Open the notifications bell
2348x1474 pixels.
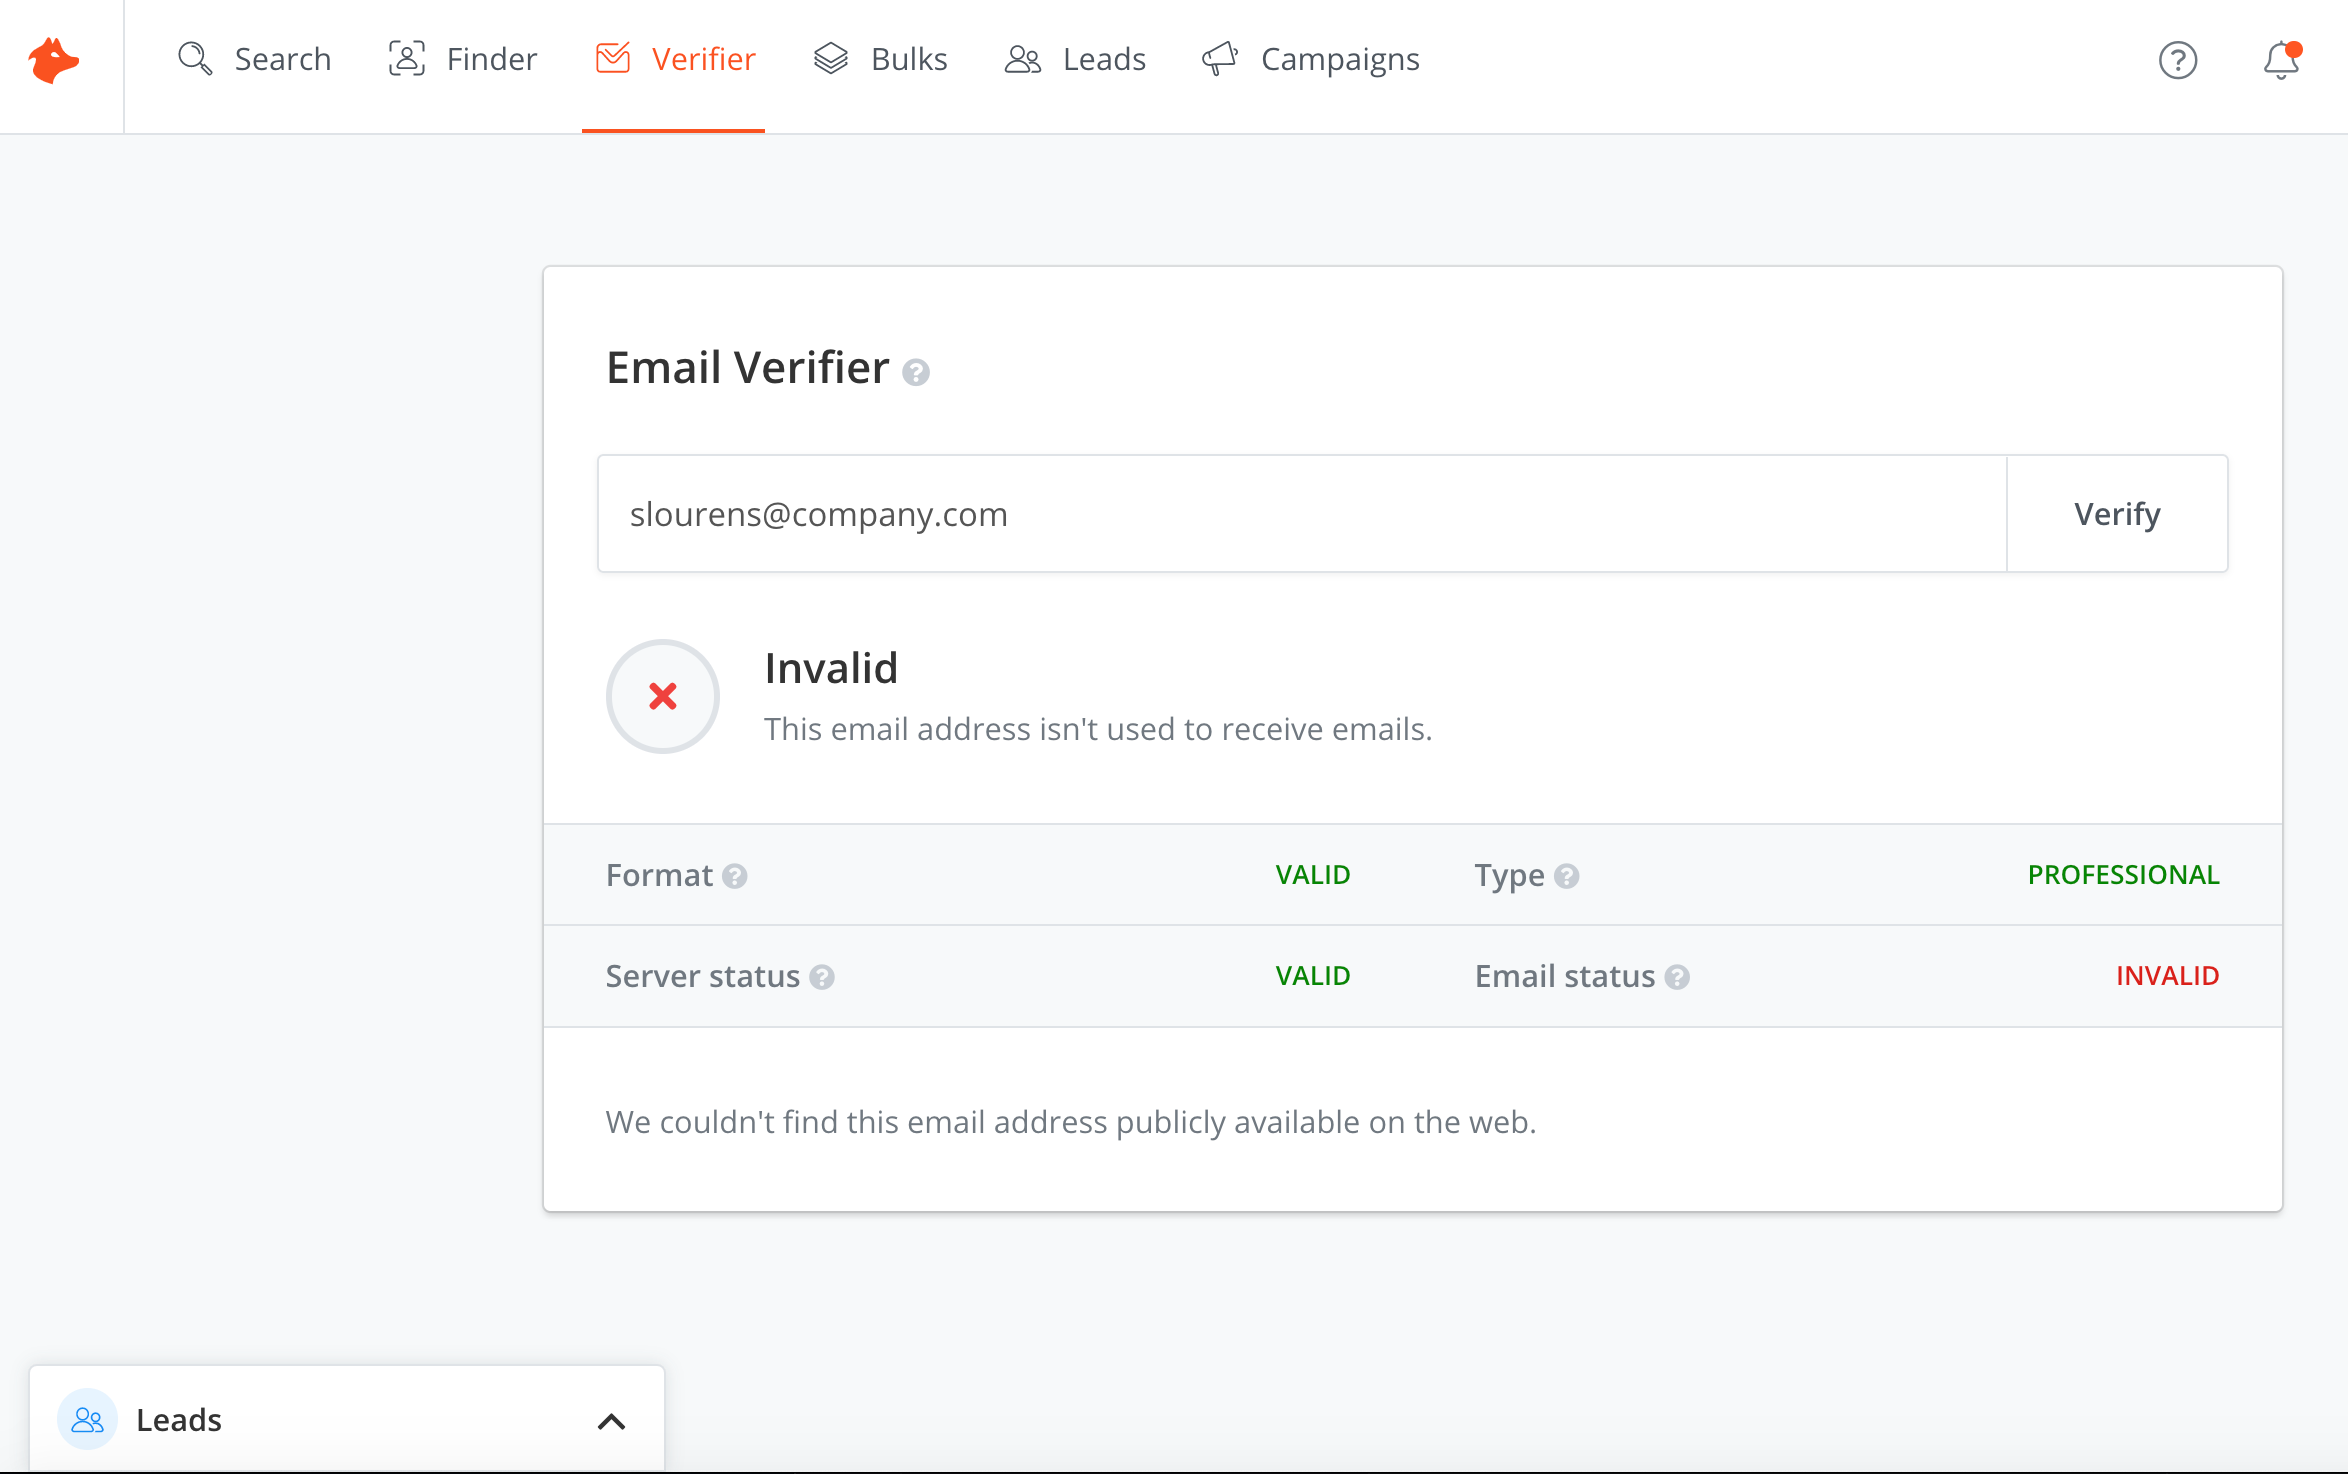2282,60
